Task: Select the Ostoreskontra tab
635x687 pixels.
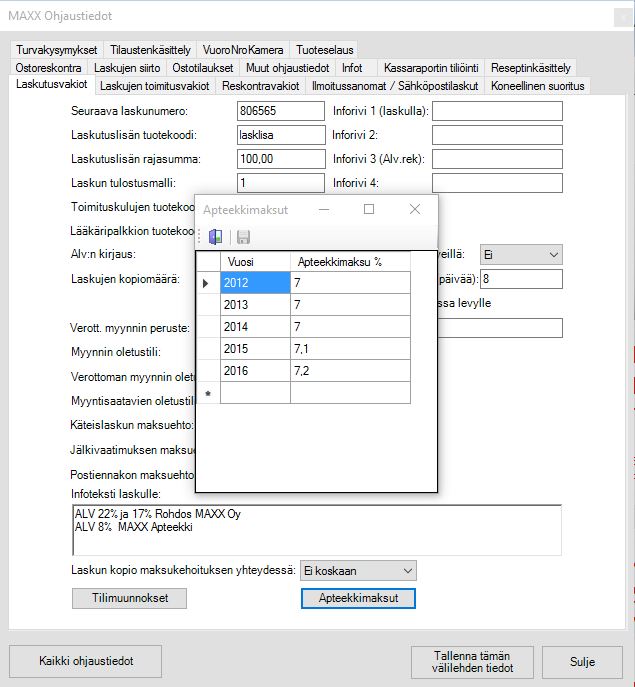Action: 48,68
